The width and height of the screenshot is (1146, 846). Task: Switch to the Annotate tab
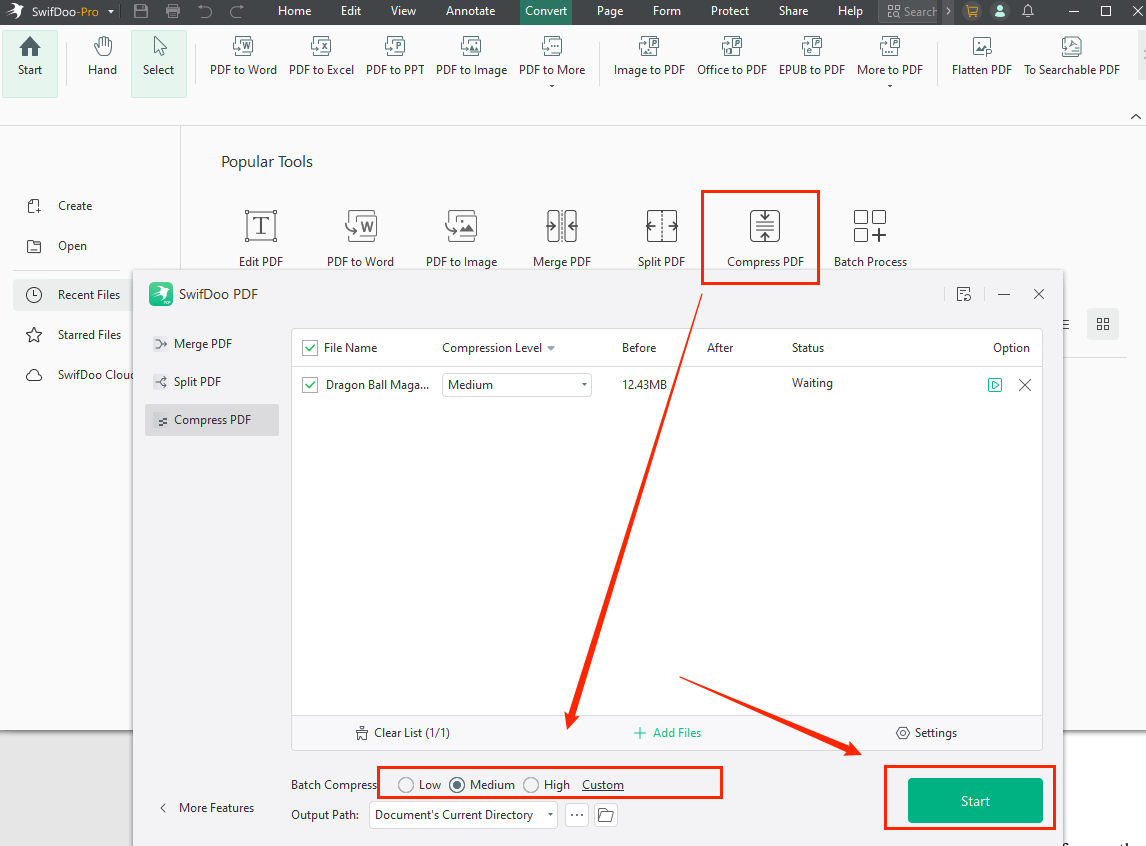click(x=471, y=11)
